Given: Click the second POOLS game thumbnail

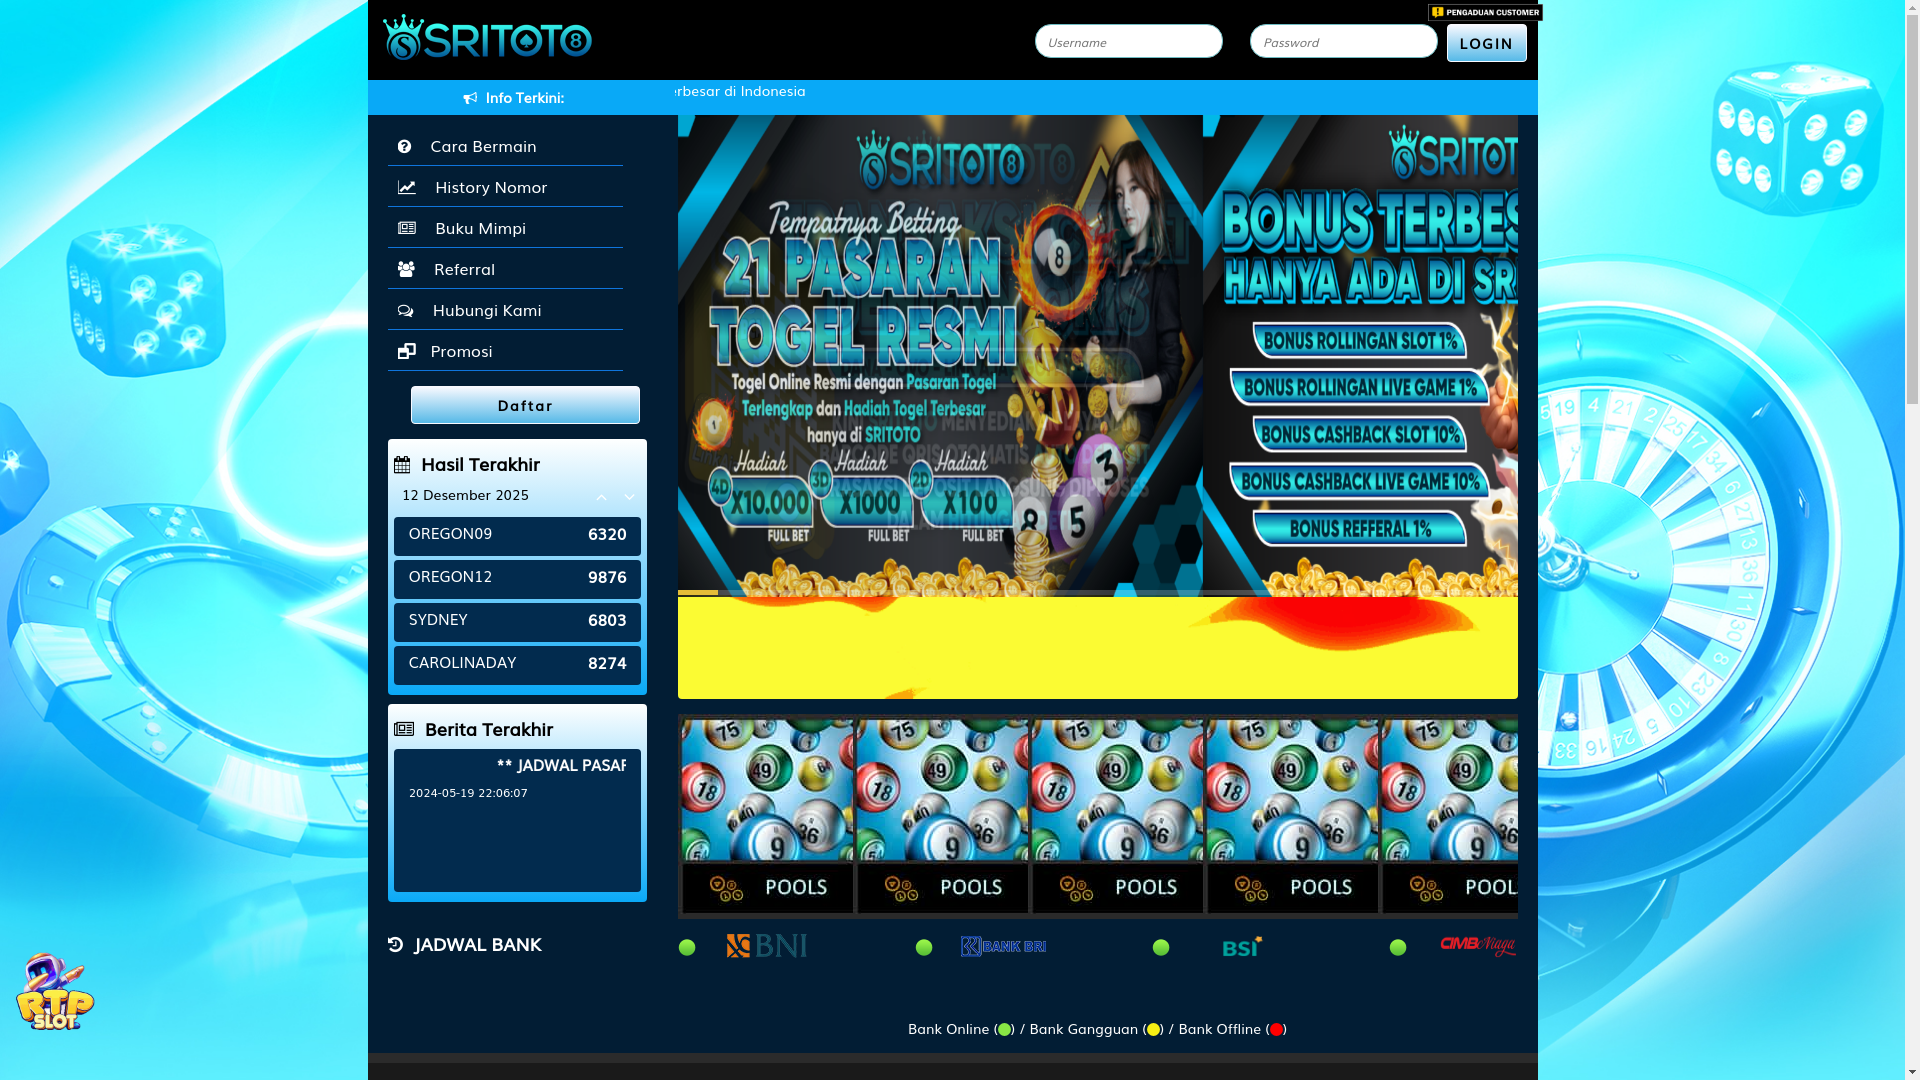Looking at the screenshot, I should (x=942, y=816).
